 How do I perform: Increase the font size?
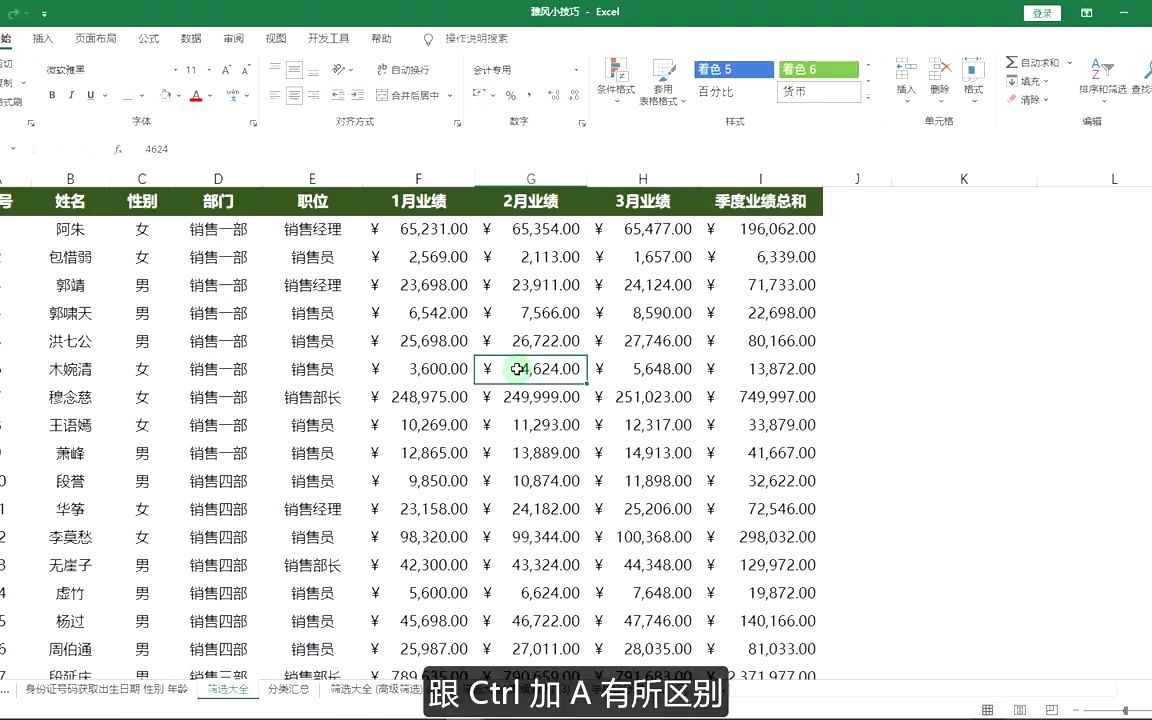226,70
